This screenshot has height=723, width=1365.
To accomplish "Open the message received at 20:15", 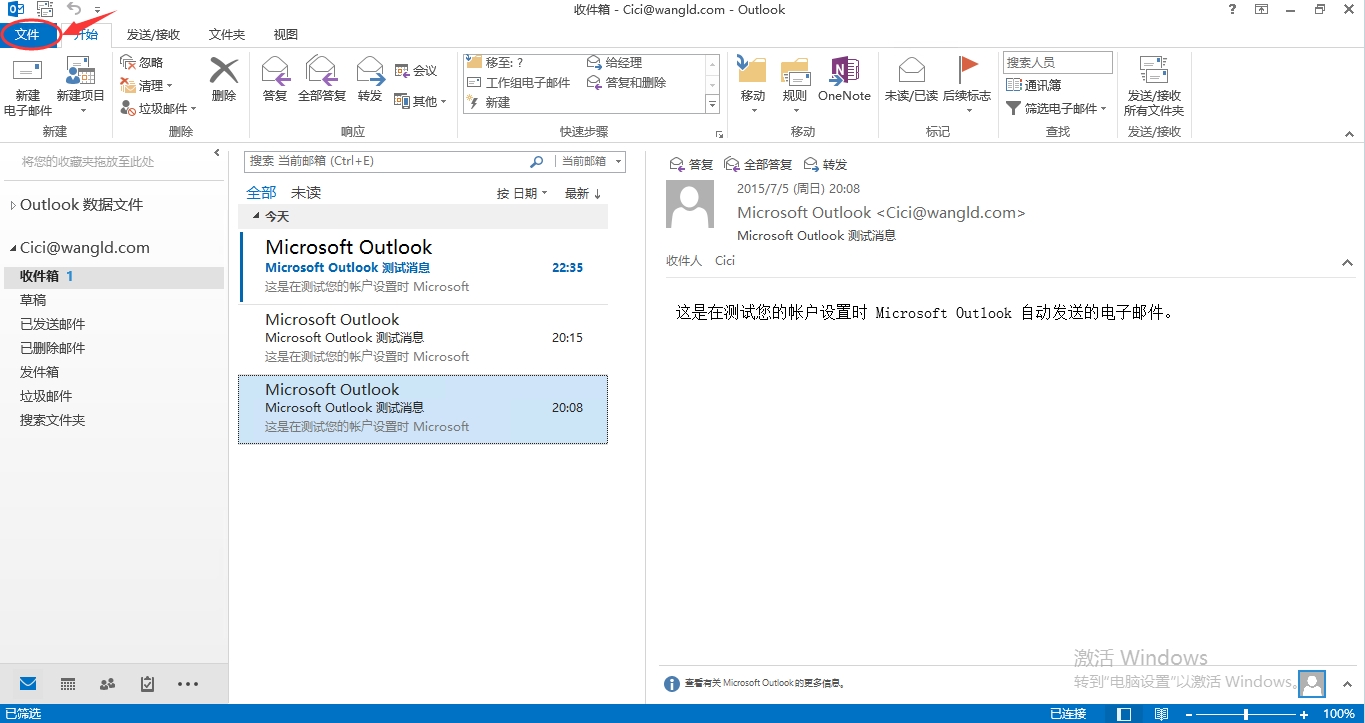I will pyautogui.click(x=424, y=339).
